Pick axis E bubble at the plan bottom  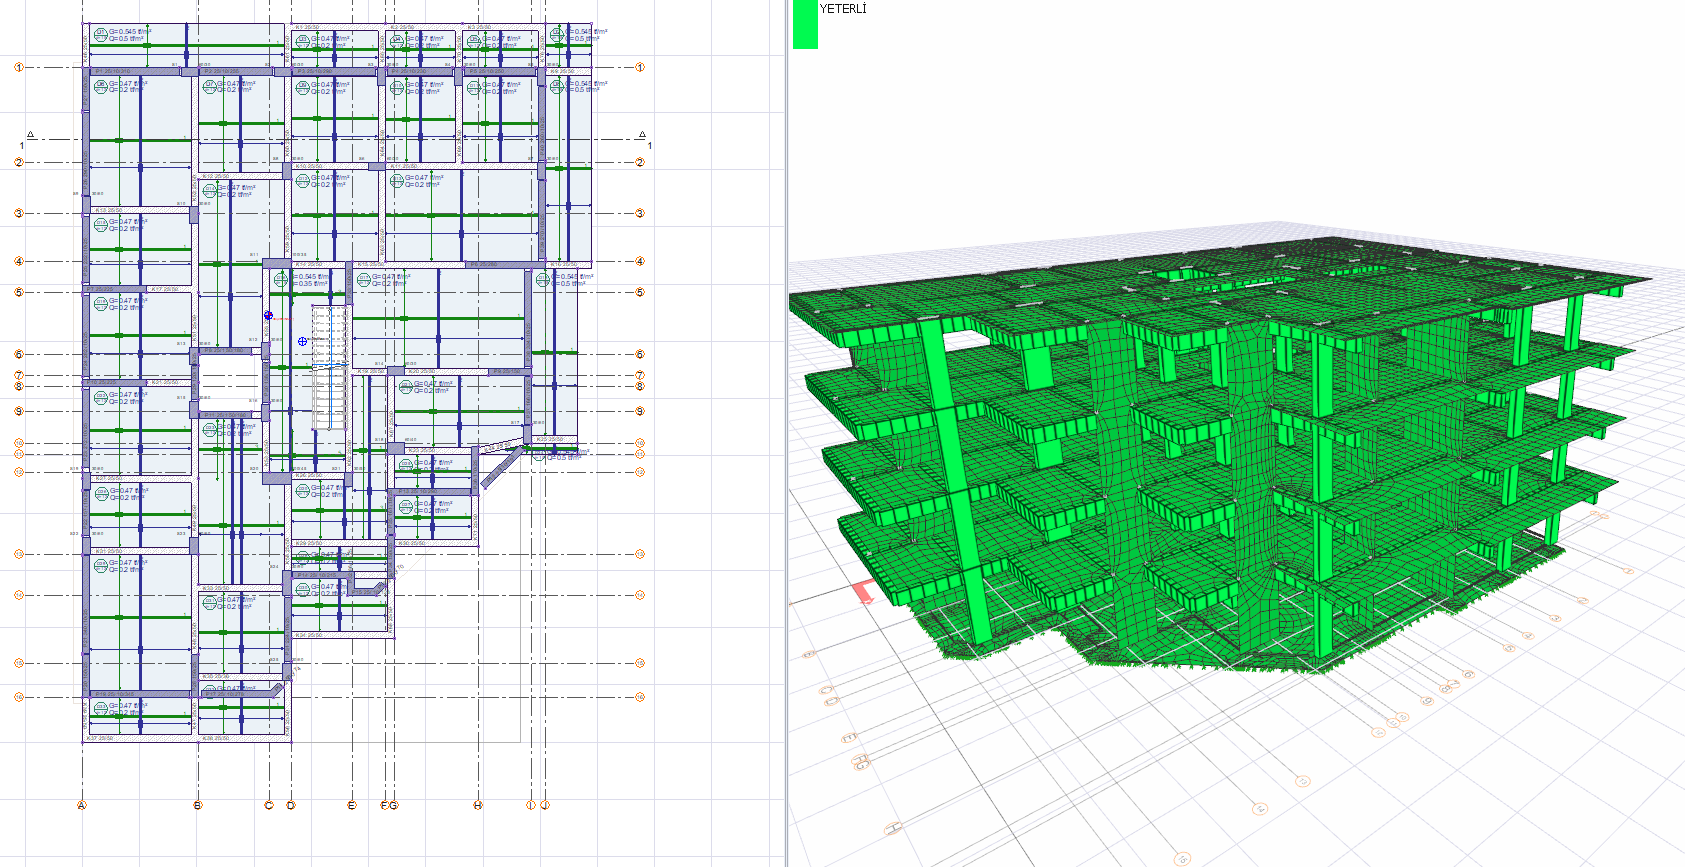352,805
